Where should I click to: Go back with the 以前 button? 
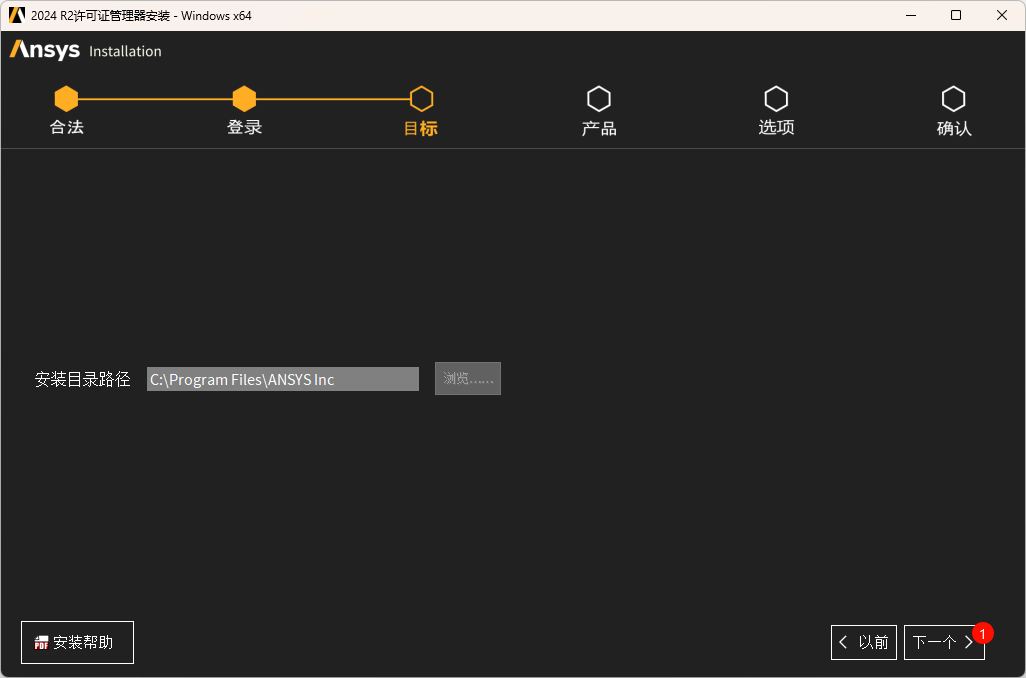pos(864,643)
